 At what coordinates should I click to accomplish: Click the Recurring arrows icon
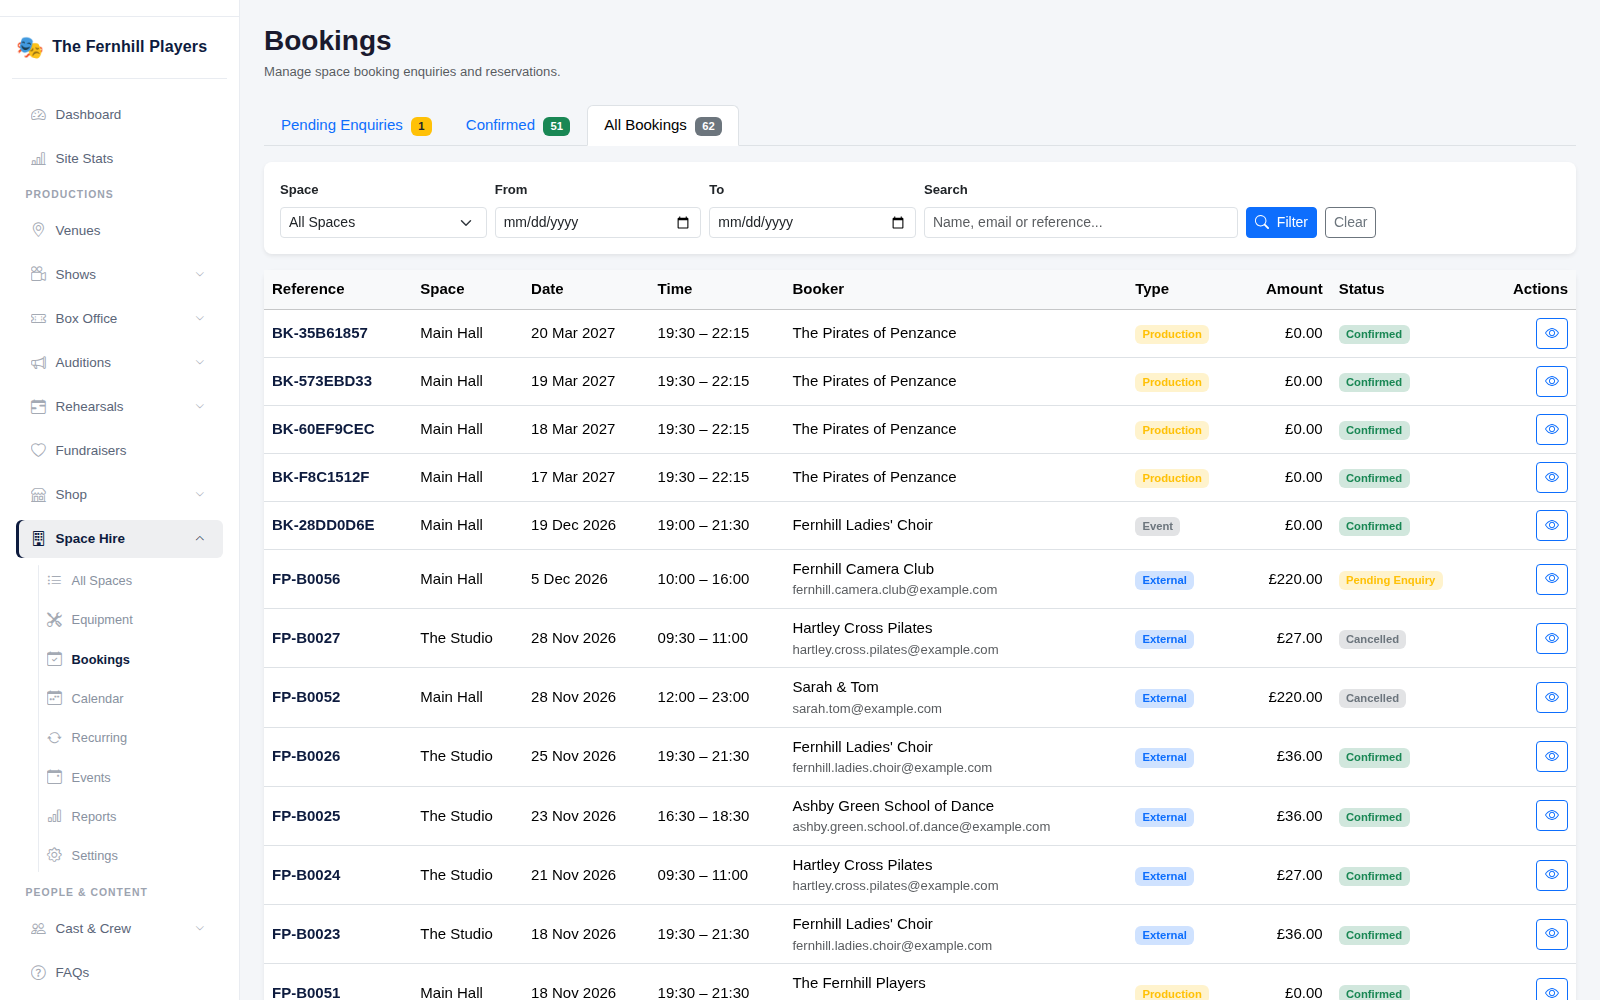(54, 738)
